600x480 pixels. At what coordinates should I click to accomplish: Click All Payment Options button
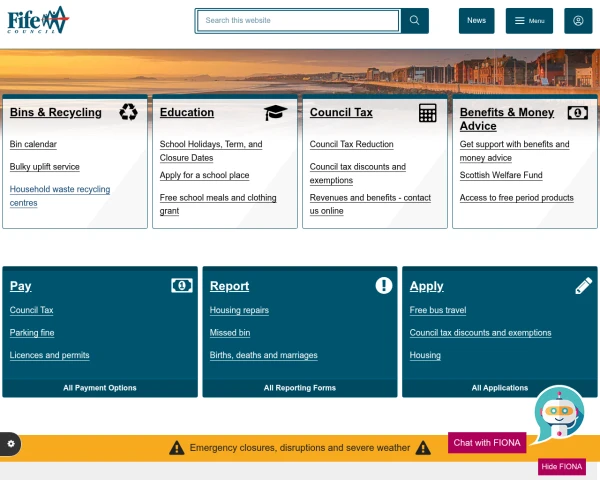100,388
